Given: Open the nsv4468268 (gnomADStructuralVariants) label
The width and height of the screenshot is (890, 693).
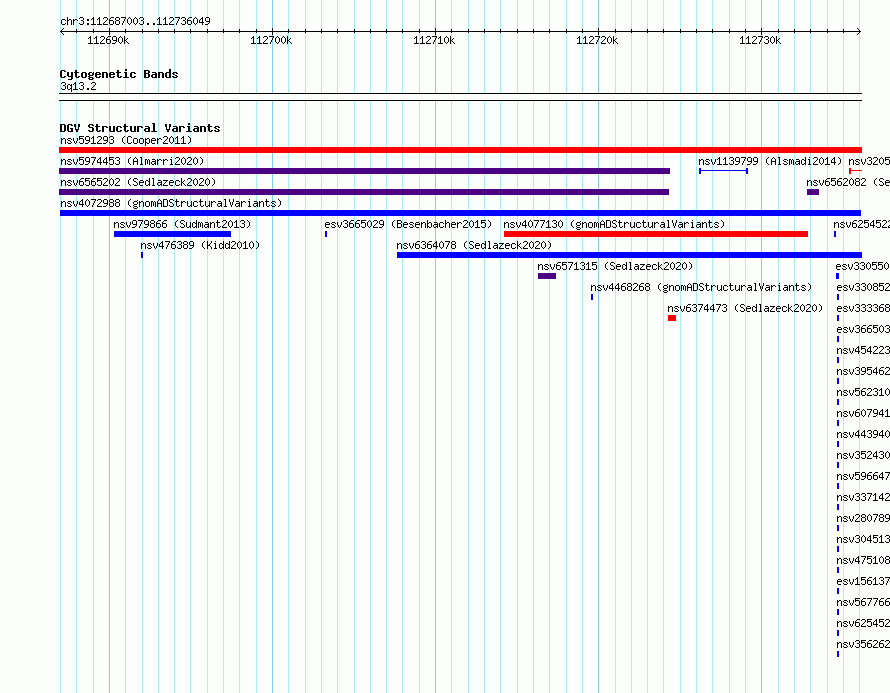Looking at the screenshot, I should (701, 287).
